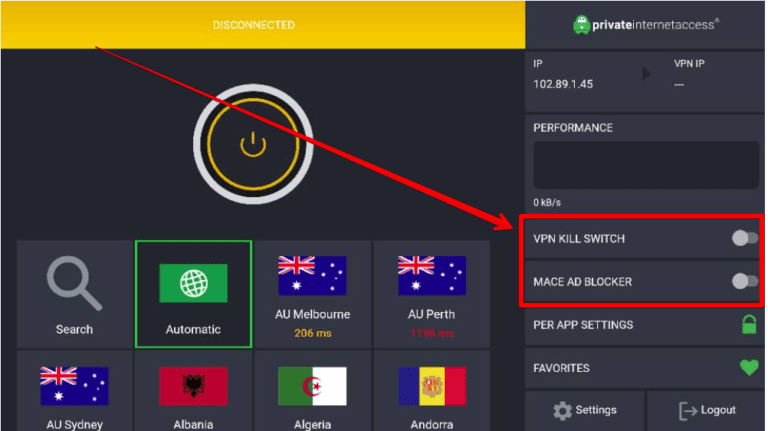This screenshot has height=431, width=768.
Task: Open the Per App Settings row
Action: click(645, 325)
